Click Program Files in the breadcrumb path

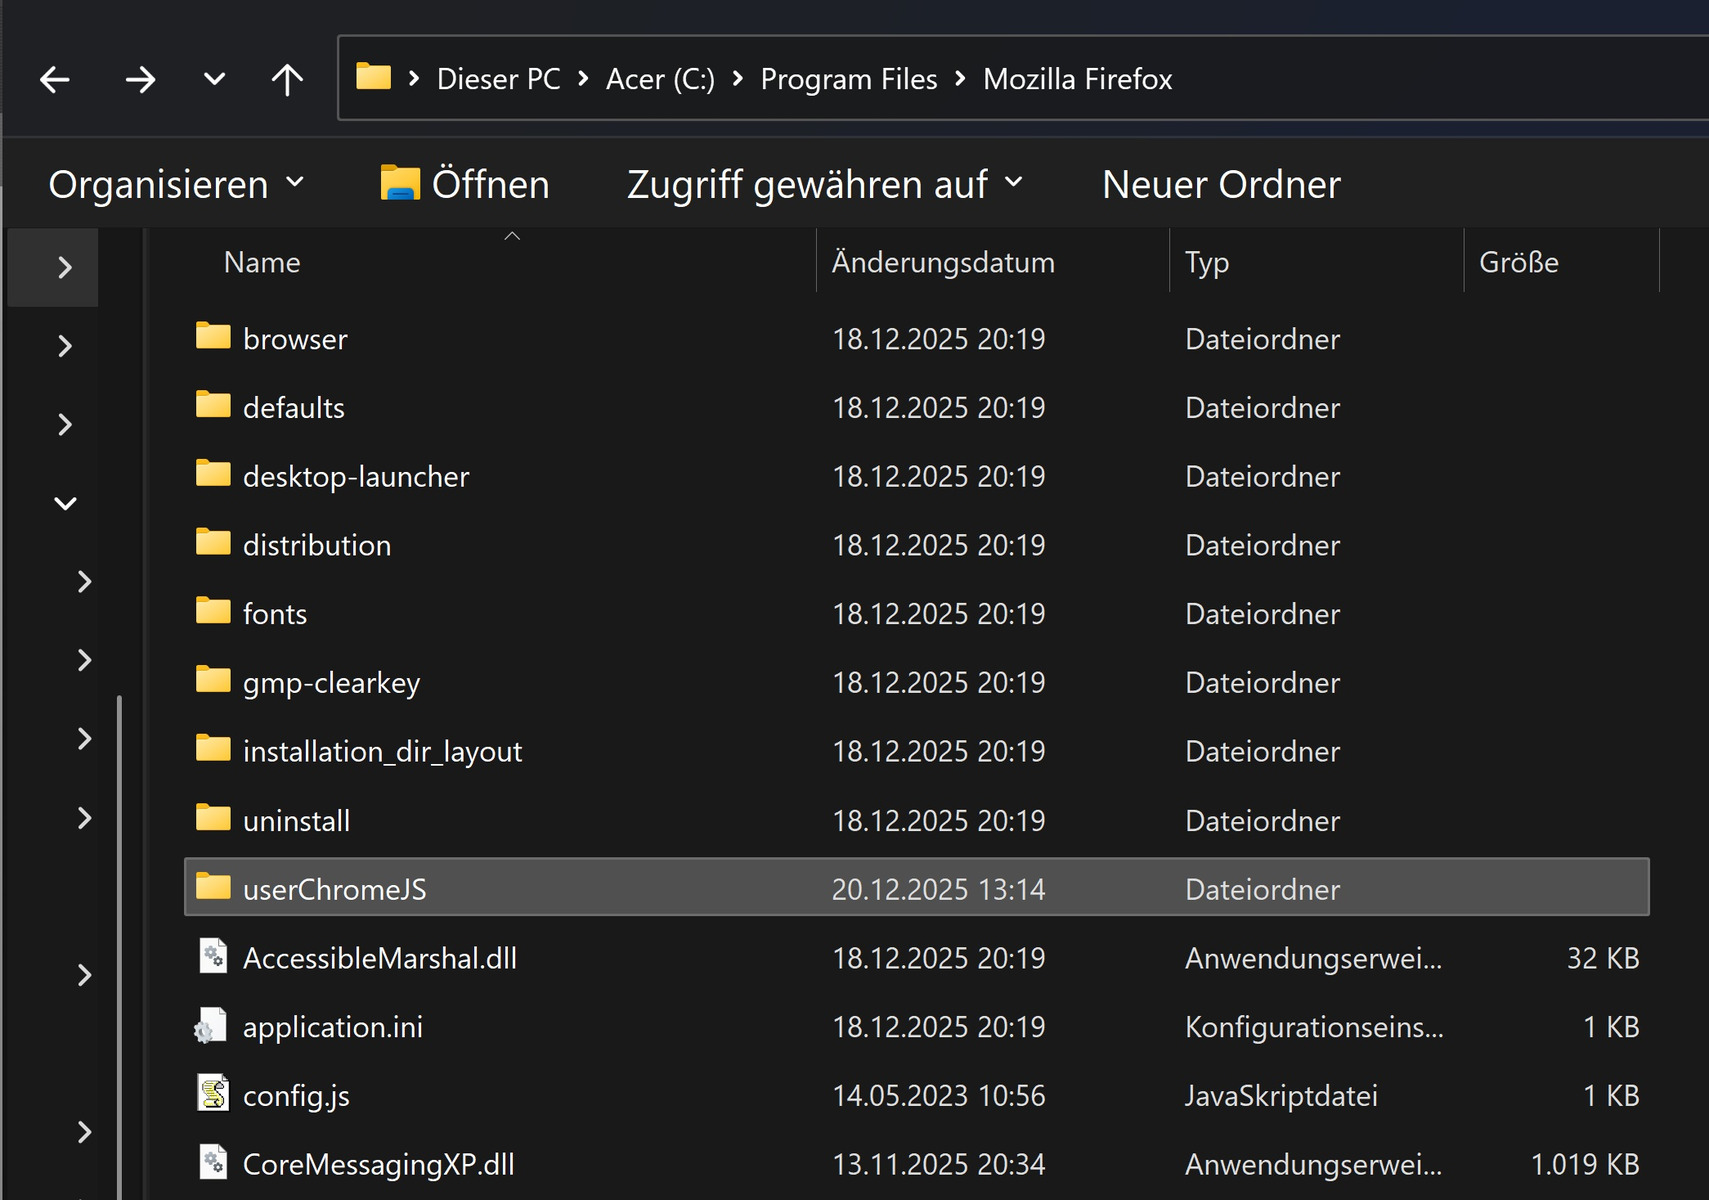pos(848,79)
